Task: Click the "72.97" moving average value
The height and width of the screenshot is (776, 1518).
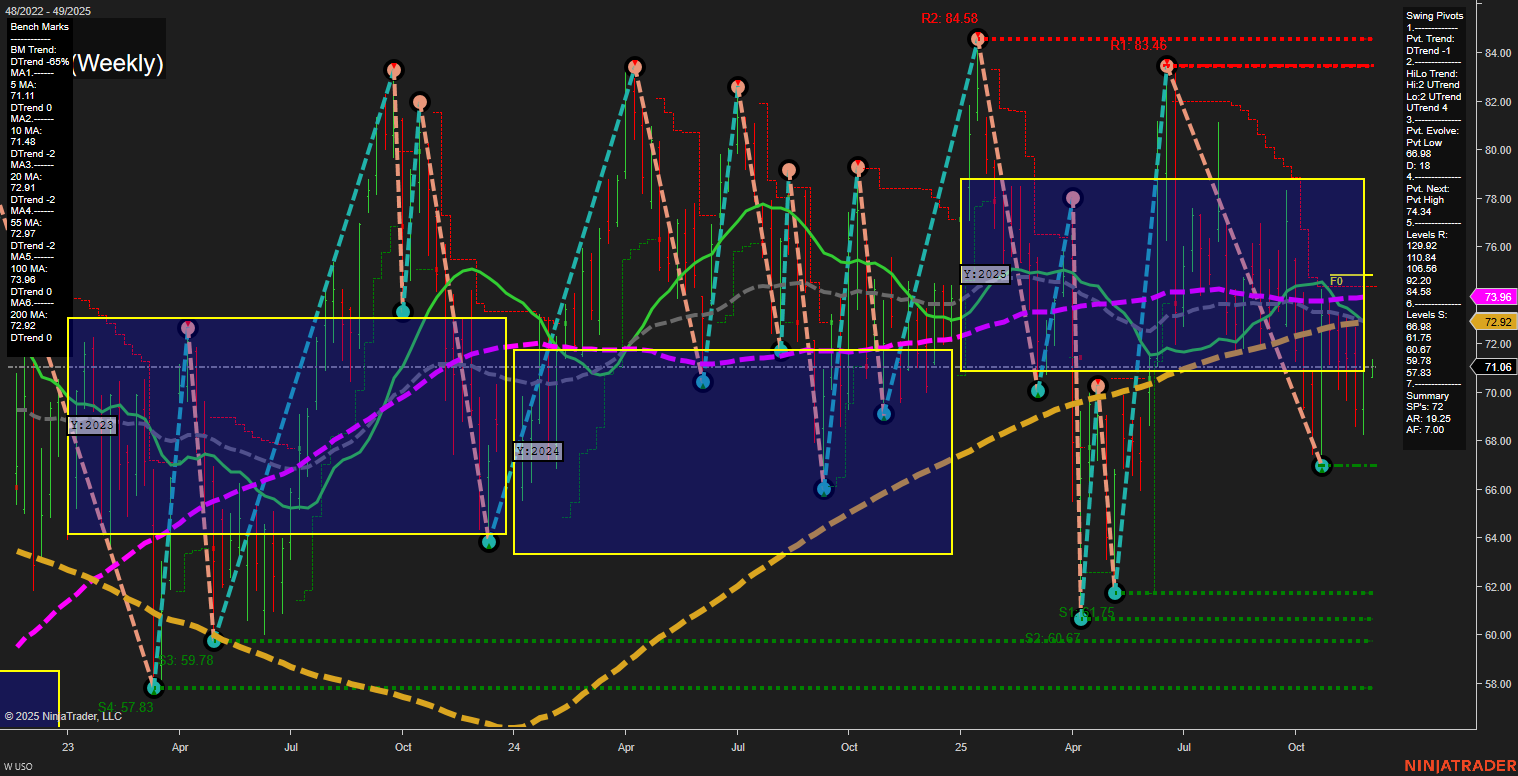Action: point(23,234)
